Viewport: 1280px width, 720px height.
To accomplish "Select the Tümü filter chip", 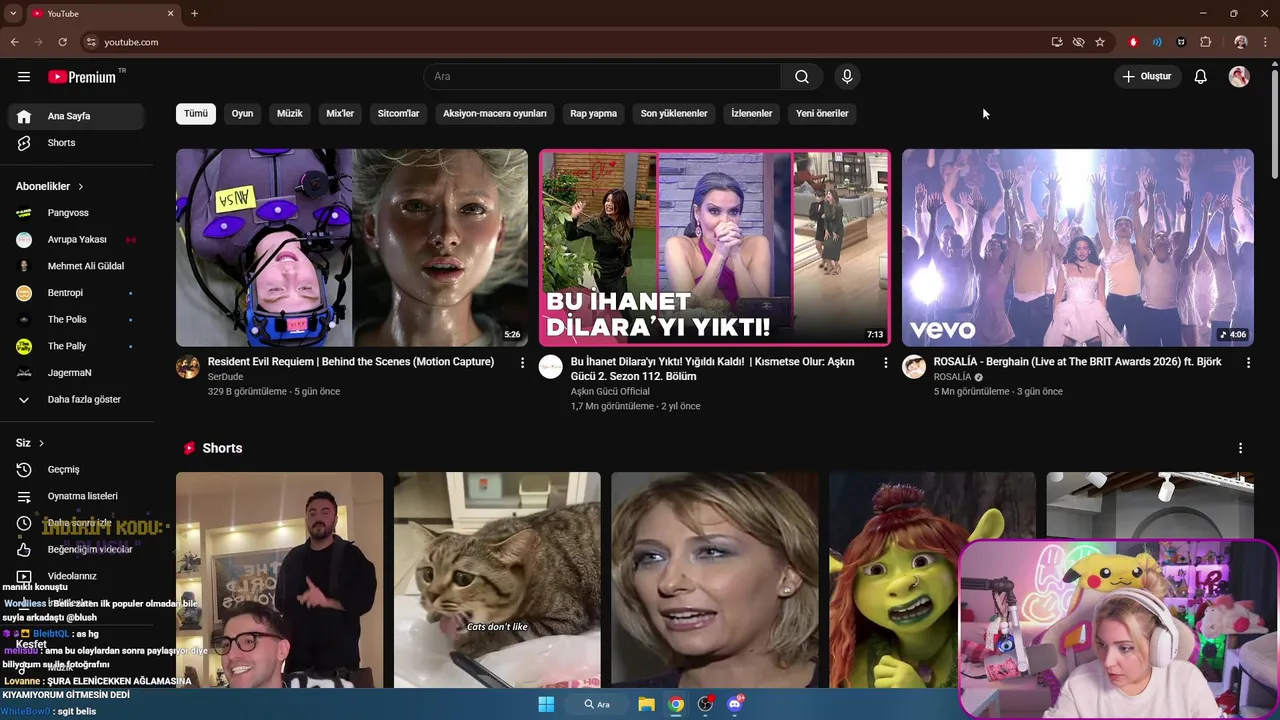I will coord(196,114).
